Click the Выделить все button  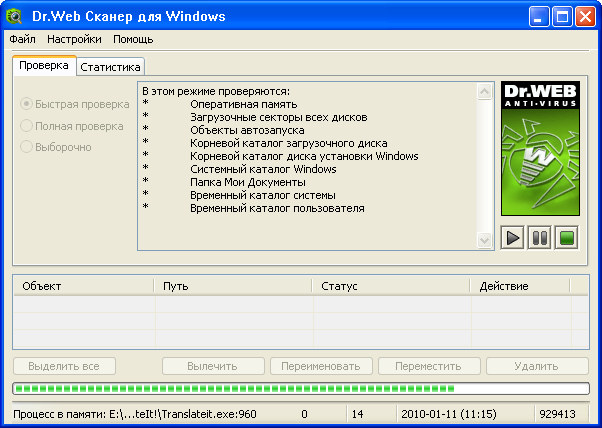[x=64, y=366]
